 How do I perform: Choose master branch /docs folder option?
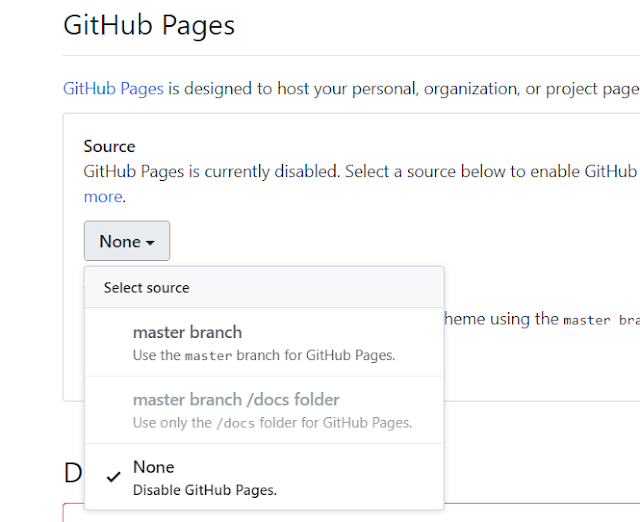coord(264,410)
